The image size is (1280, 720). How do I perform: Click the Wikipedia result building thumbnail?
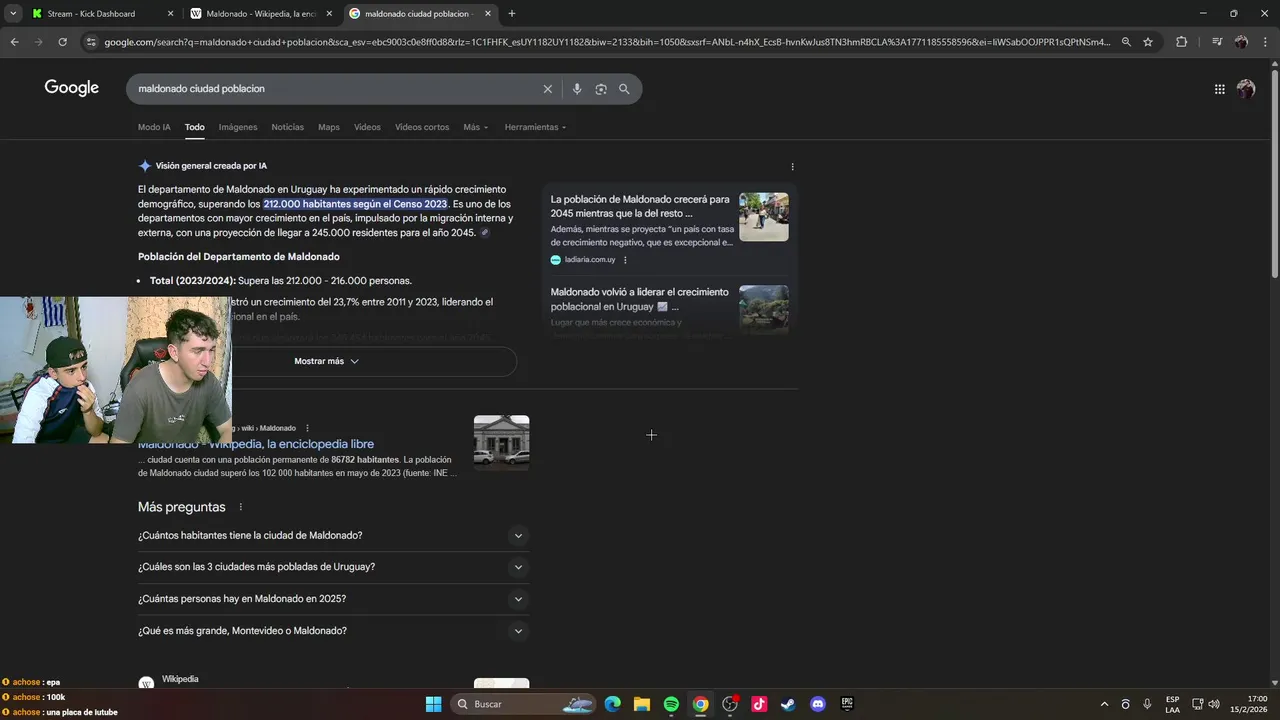pyautogui.click(x=501, y=442)
